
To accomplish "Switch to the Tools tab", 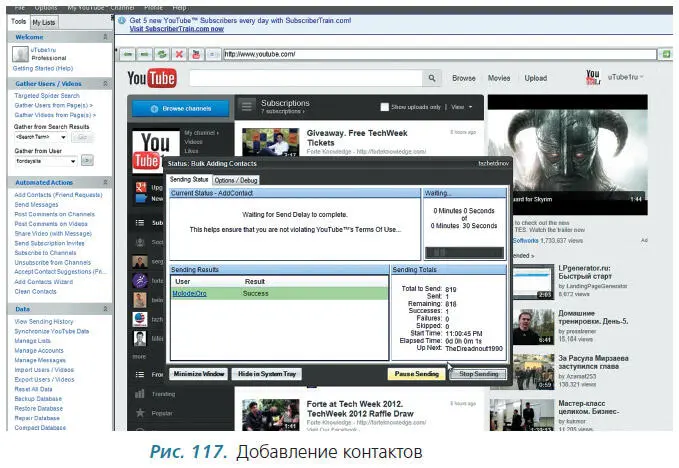I will (19, 22).
